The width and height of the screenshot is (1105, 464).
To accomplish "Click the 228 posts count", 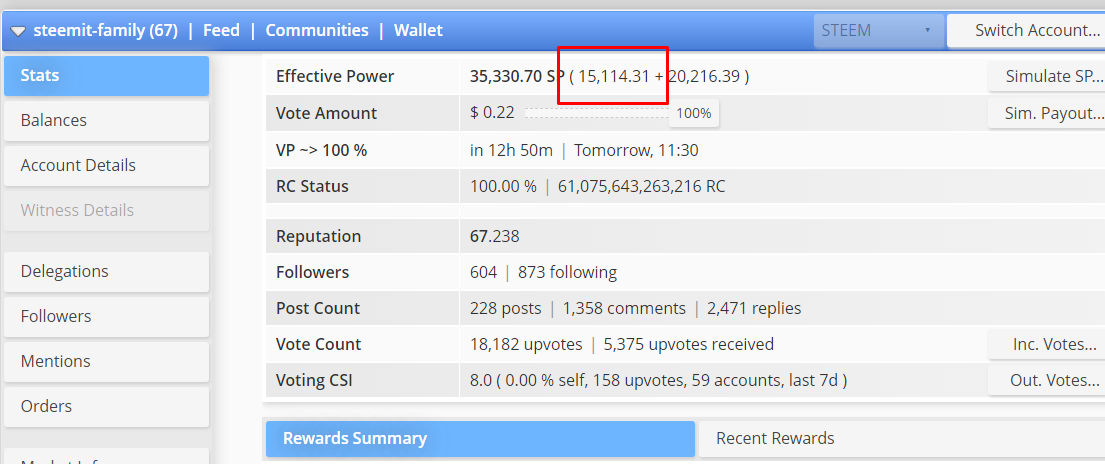I will 505,308.
